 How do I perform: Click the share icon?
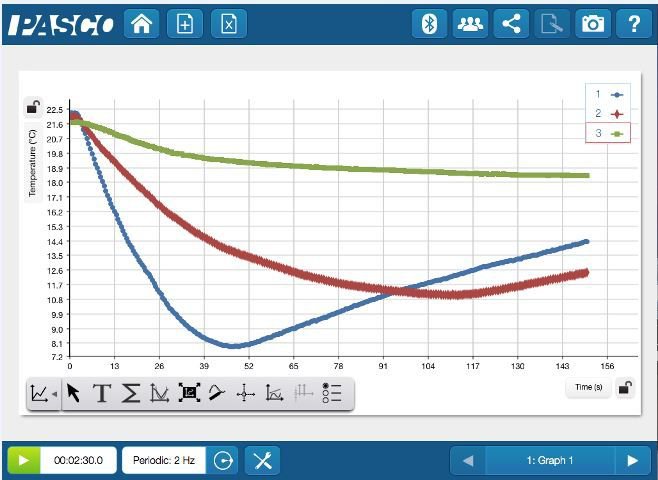pos(511,24)
